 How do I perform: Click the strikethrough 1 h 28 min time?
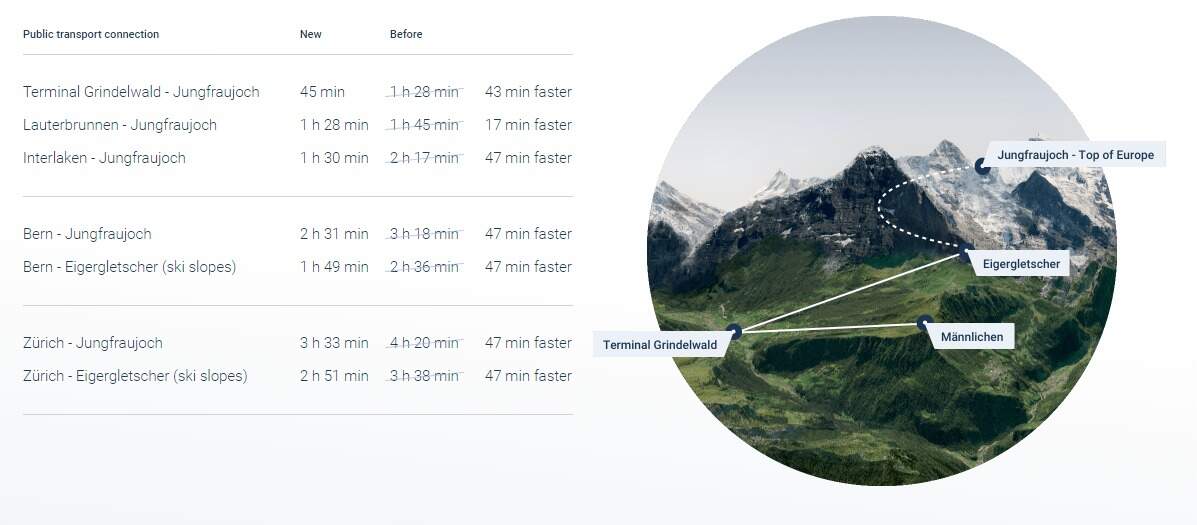pyautogui.click(x=424, y=92)
